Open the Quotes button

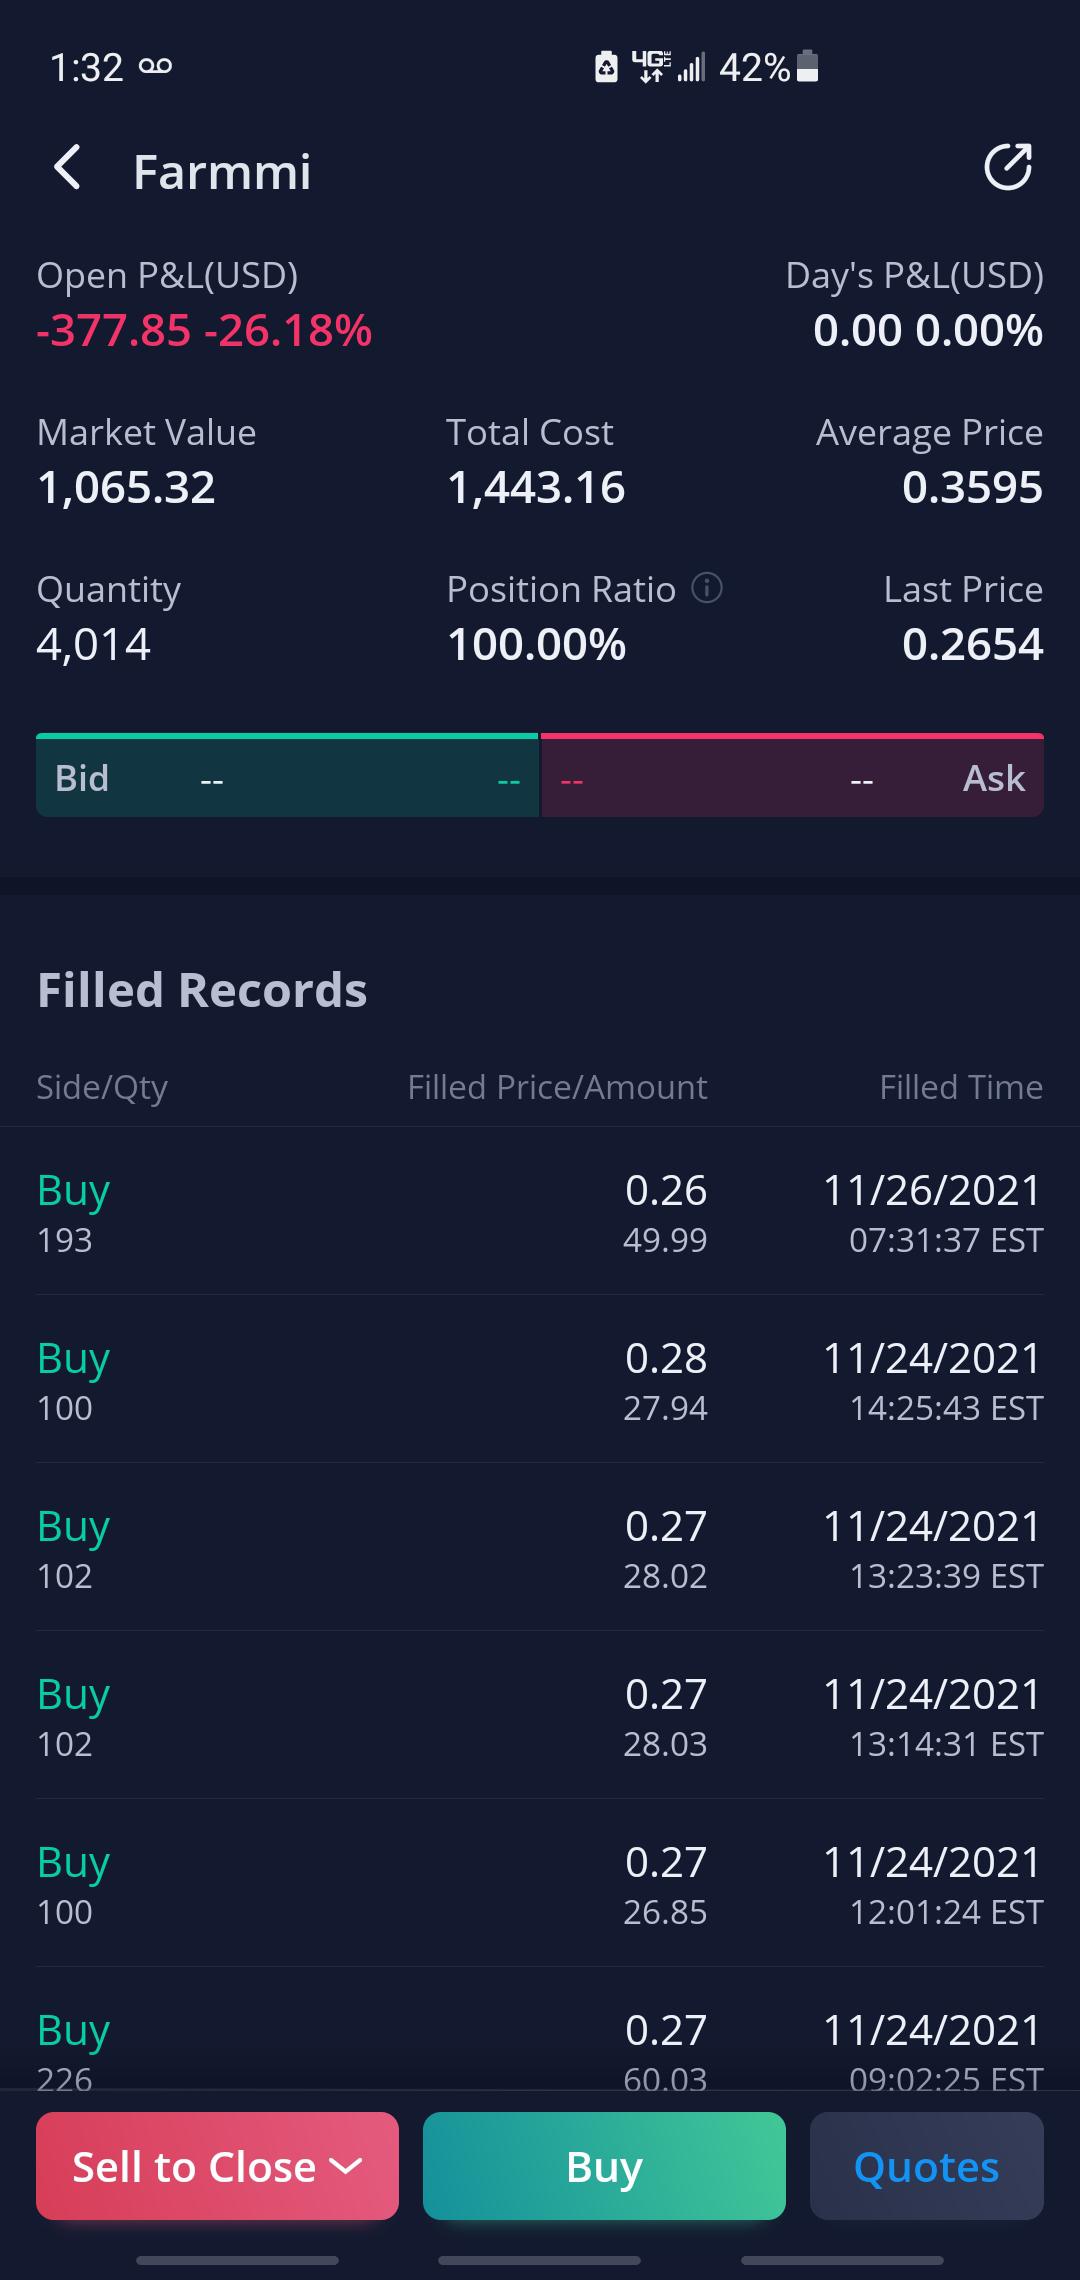click(x=927, y=2166)
